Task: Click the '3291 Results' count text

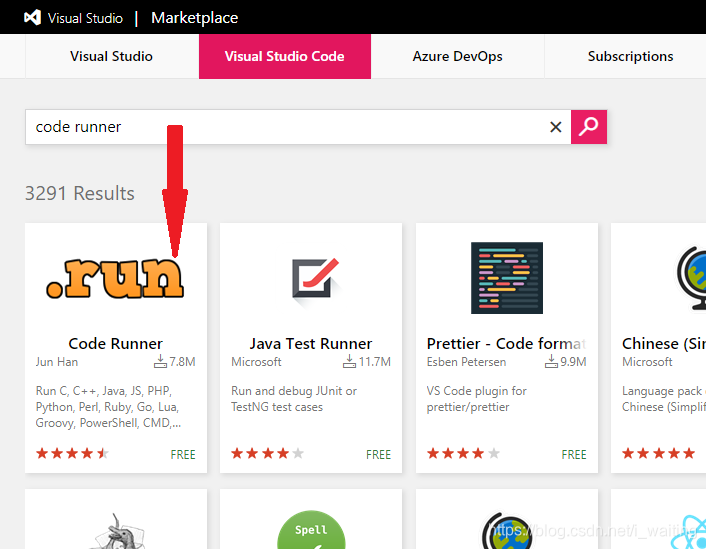Action: click(80, 193)
